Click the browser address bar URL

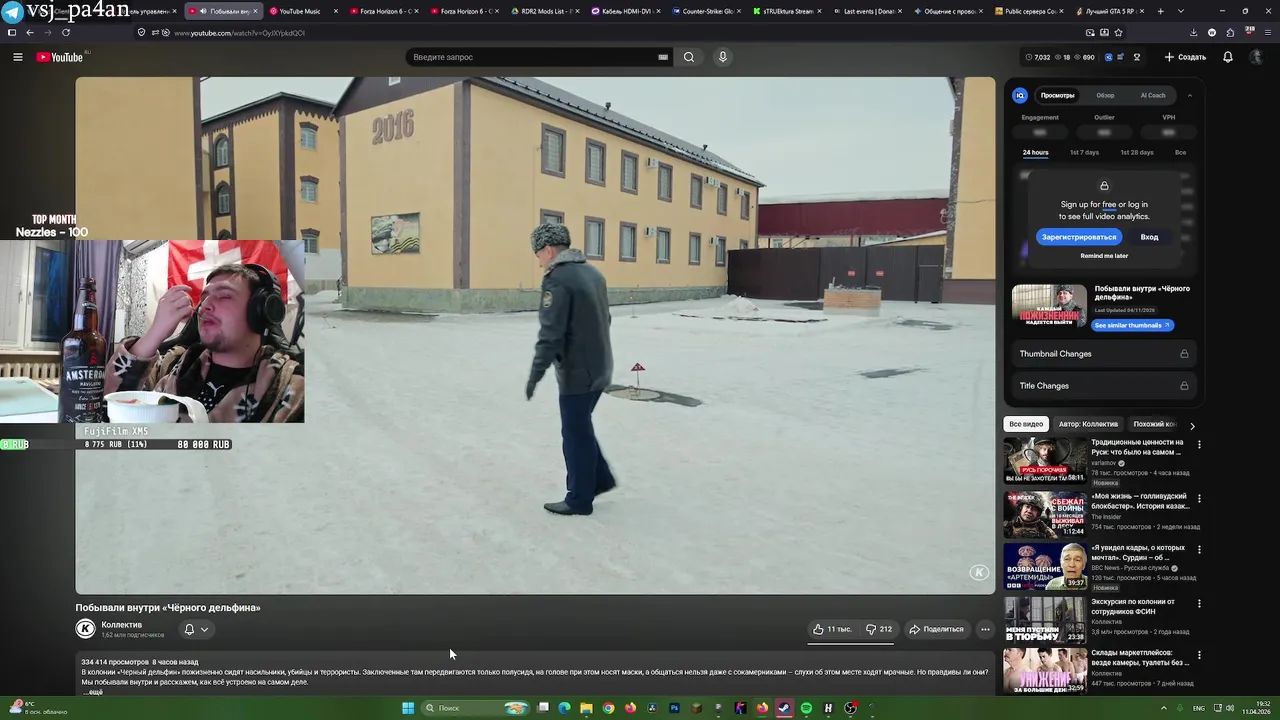(239, 33)
